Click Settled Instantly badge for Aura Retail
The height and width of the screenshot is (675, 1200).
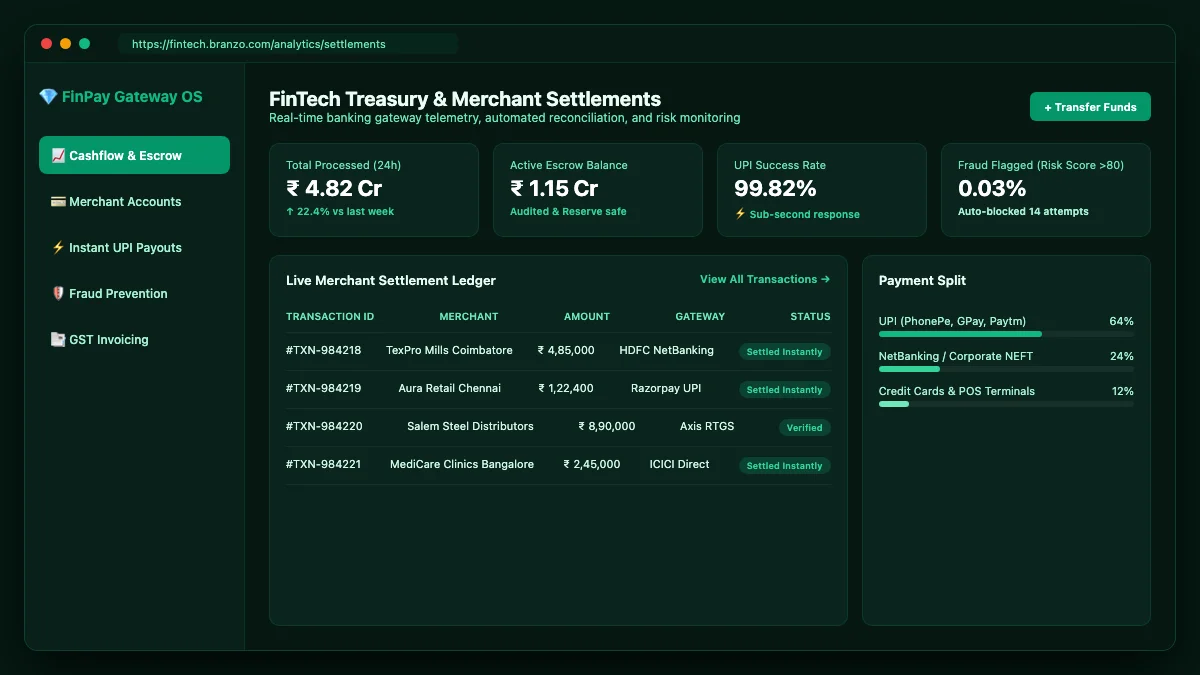785,390
